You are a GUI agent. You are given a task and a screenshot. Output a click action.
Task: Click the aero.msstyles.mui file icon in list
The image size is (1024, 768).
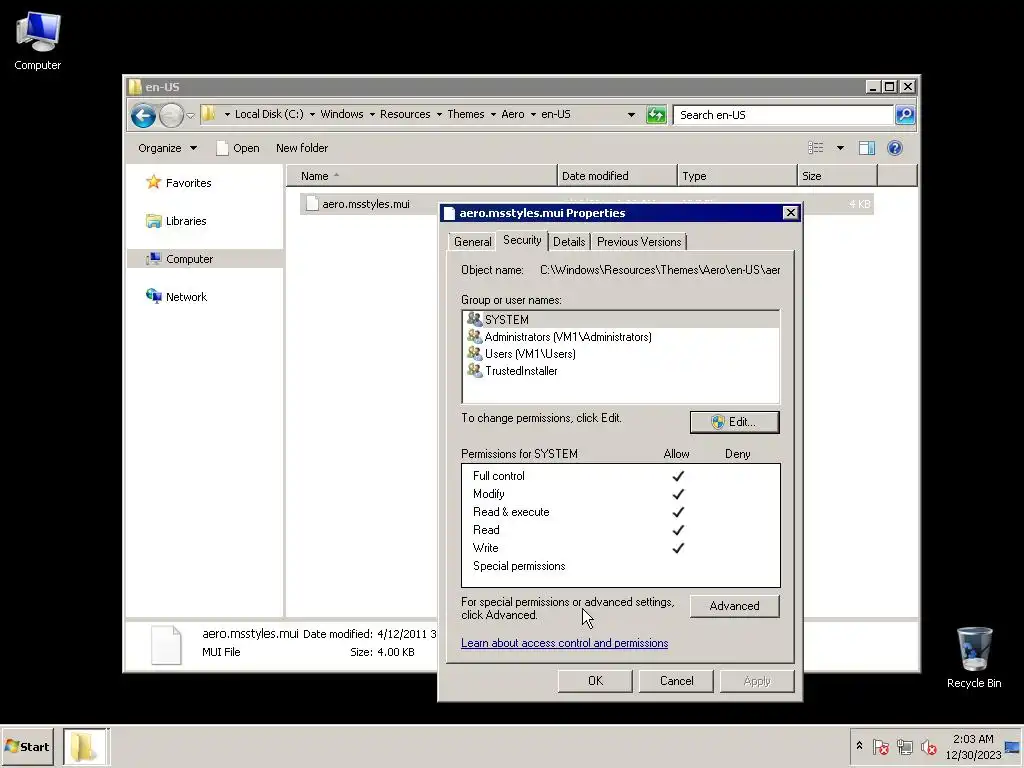click(312, 204)
